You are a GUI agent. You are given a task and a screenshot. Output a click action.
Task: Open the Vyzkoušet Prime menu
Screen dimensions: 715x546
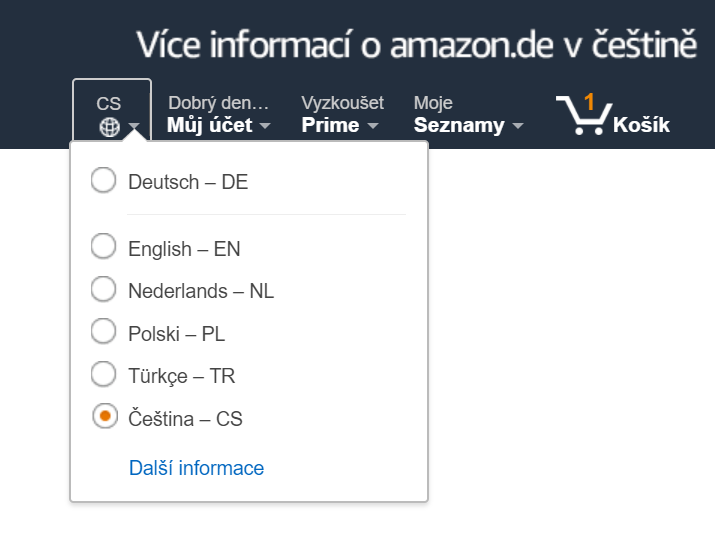342,114
